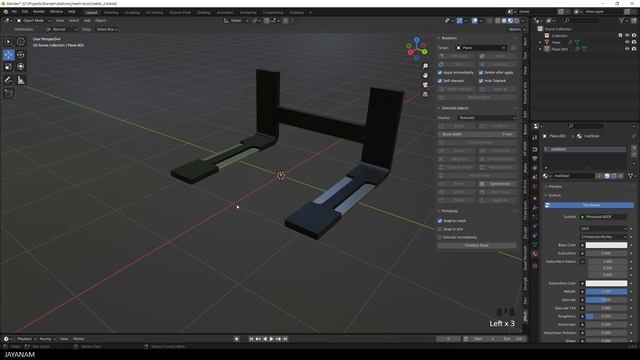This screenshot has width=640, height=360.
Task: Click the pan hand viewport icon
Action: (425, 76)
